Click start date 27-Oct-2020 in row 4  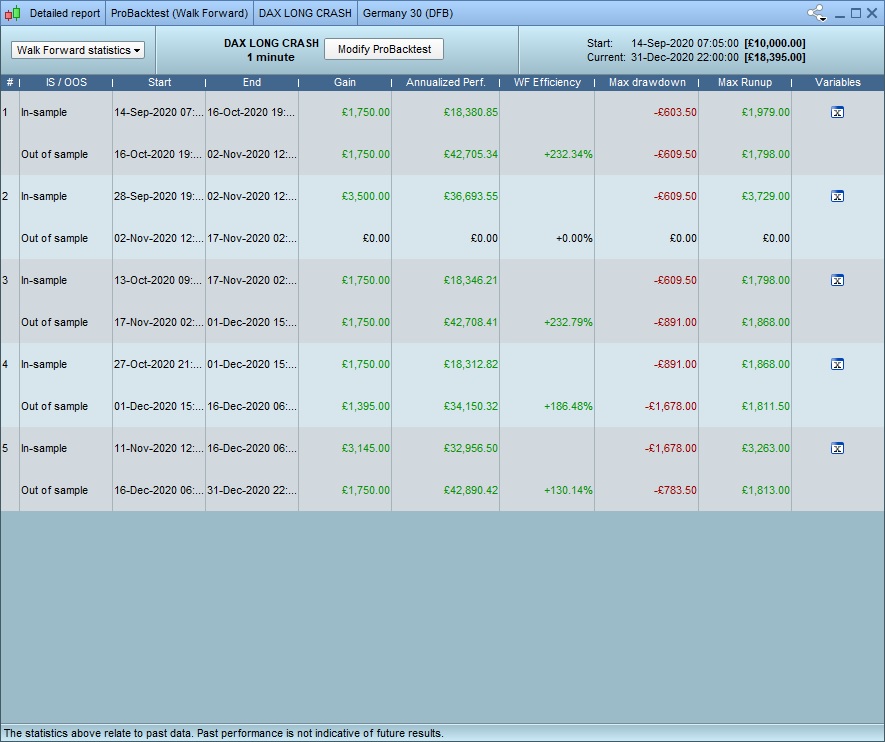[158, 365]
